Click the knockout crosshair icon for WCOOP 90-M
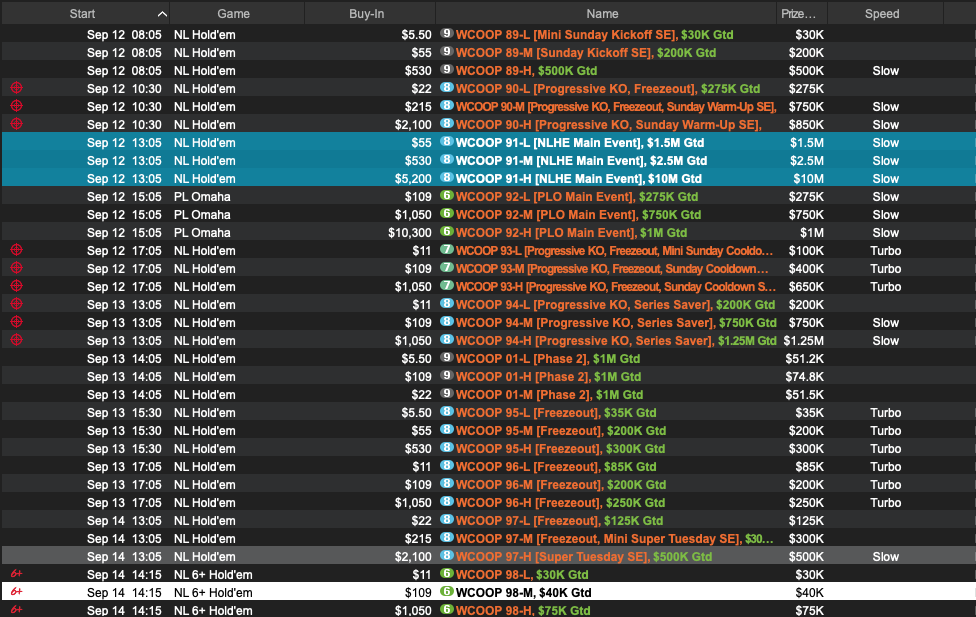Screen dimensions: 976x617 point(17,106)
